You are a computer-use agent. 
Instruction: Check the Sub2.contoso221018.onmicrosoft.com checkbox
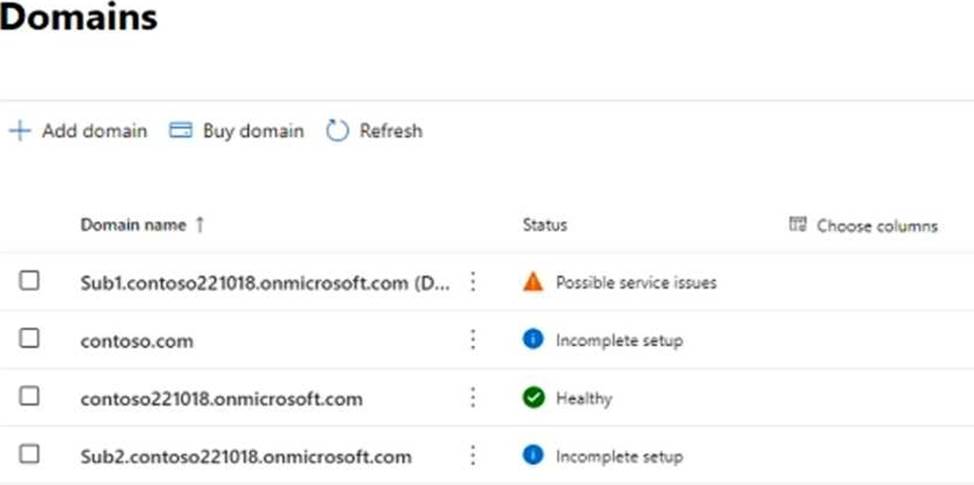tap(29, 454)
